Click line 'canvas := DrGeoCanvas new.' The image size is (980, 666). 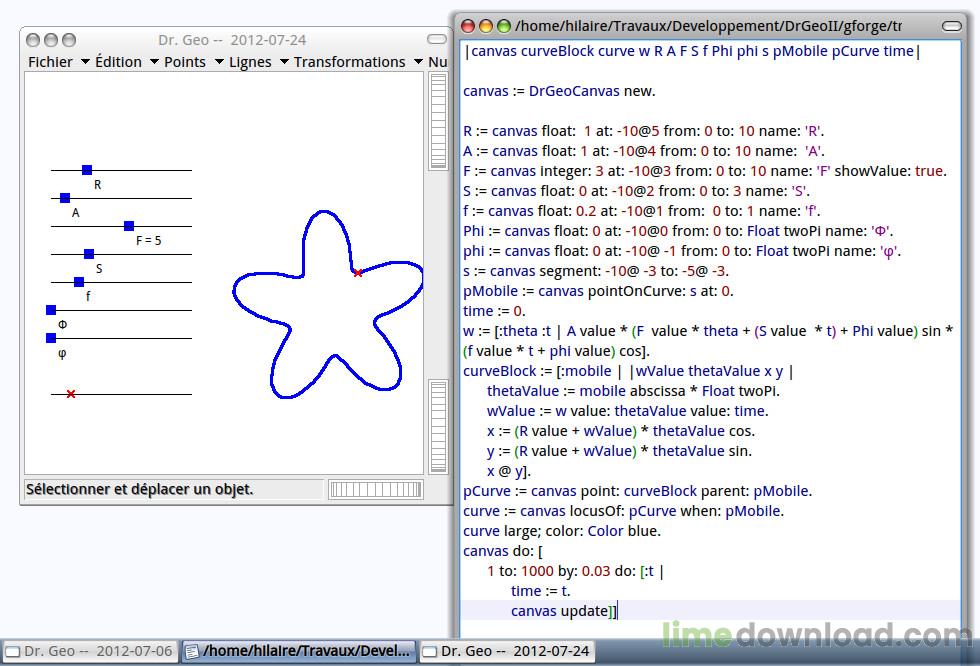pos(559,91)
